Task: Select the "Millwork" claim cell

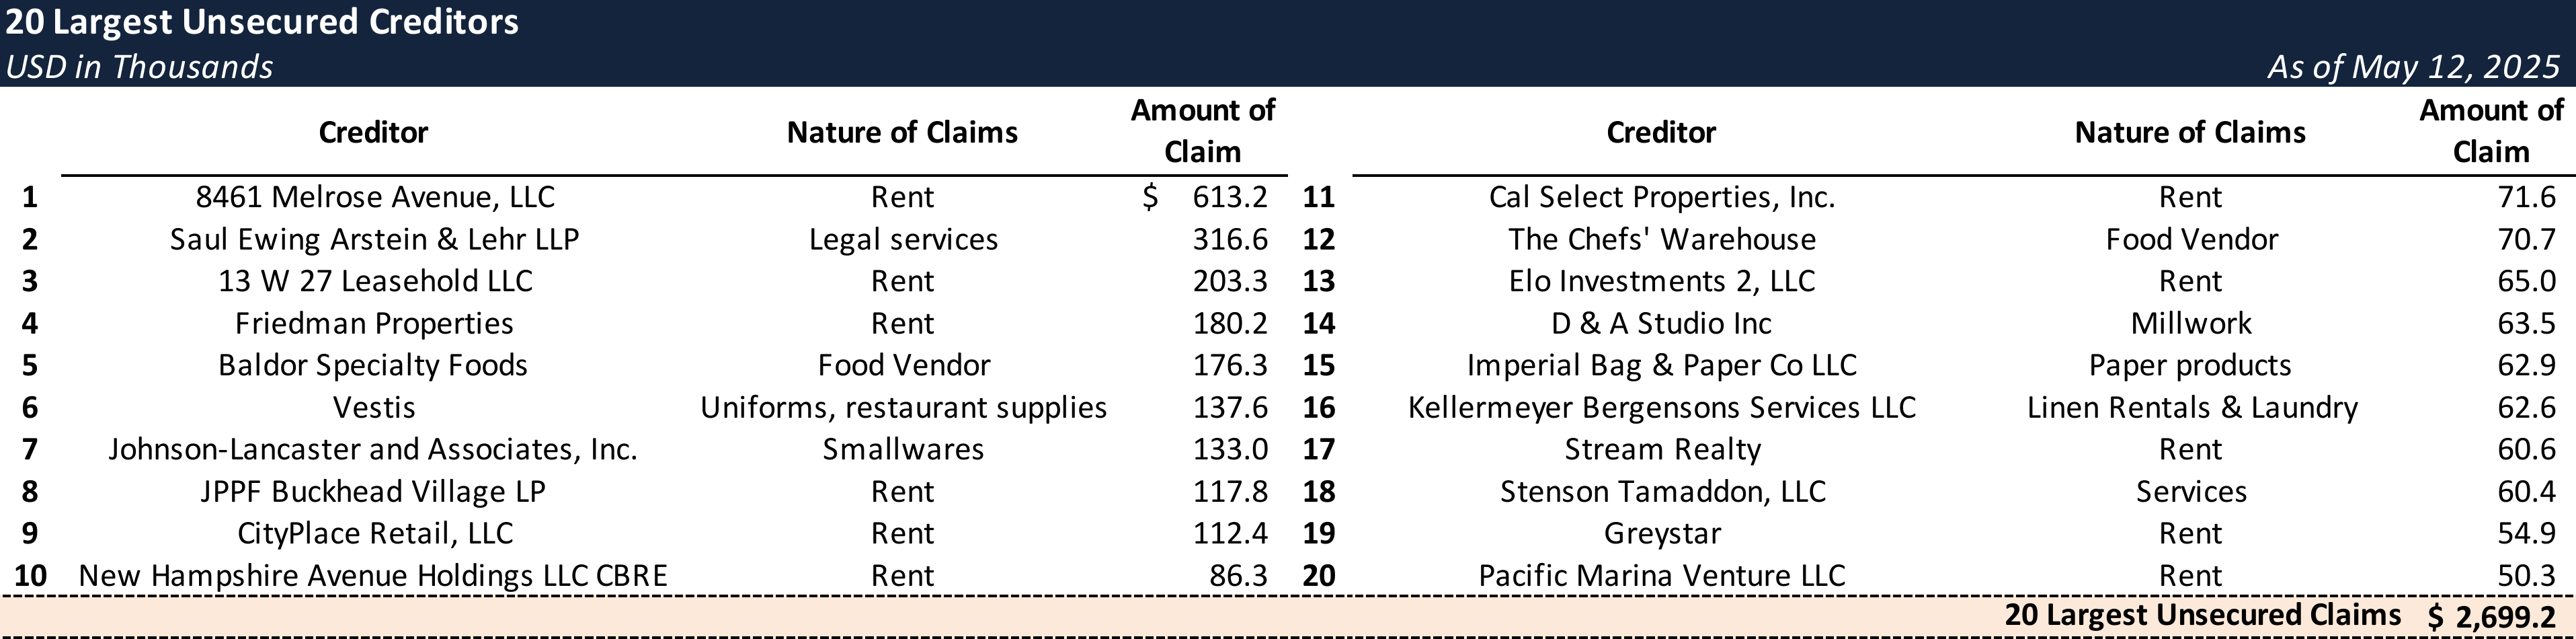Action: click(2190, 323)
